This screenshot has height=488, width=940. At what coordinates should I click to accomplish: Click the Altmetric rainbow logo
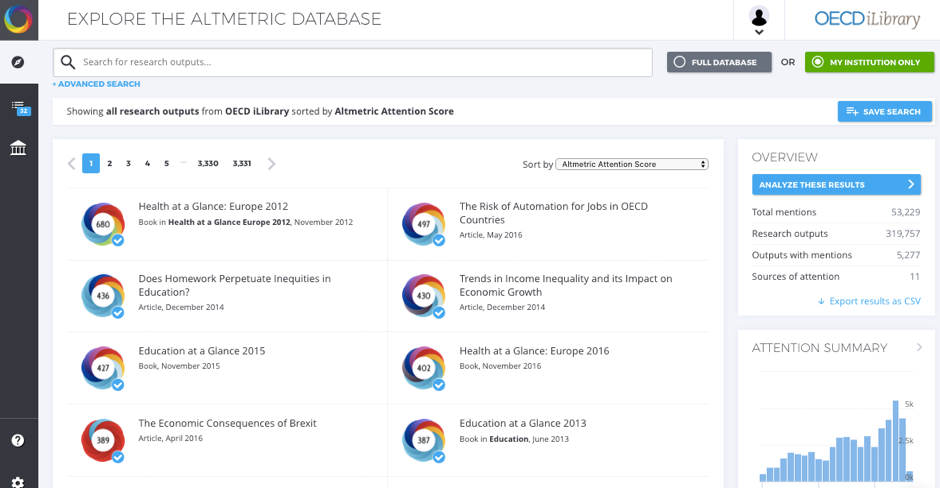pos(19,19)
